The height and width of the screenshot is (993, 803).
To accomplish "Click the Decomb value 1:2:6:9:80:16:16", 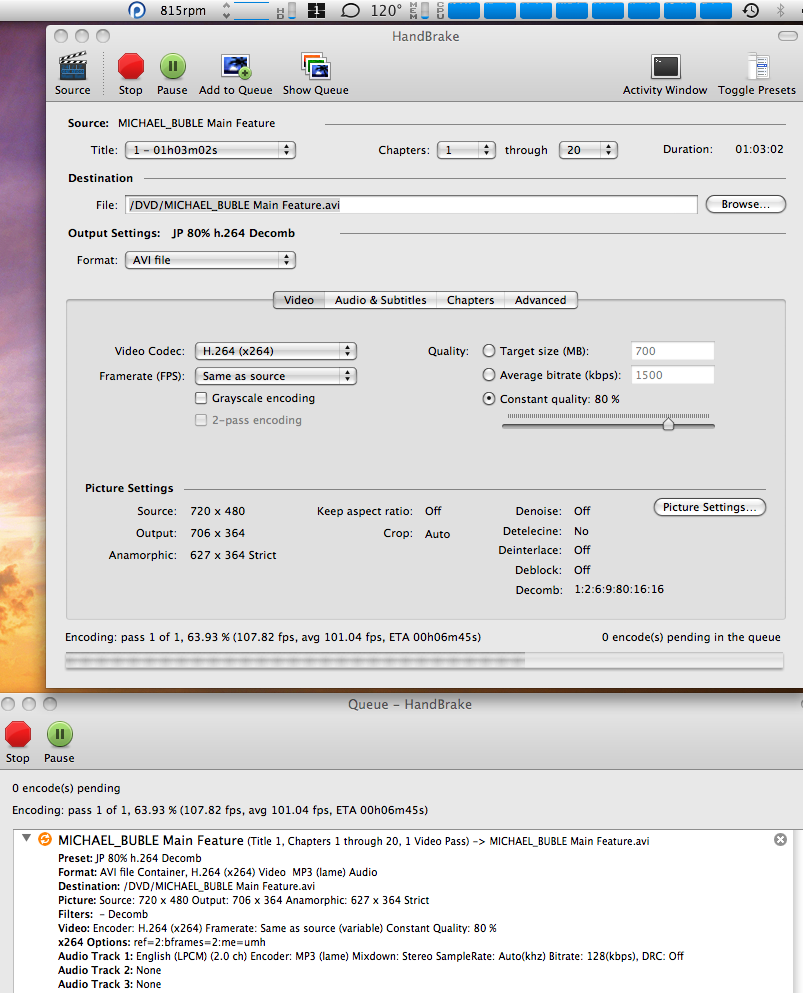I will [619, 589].
